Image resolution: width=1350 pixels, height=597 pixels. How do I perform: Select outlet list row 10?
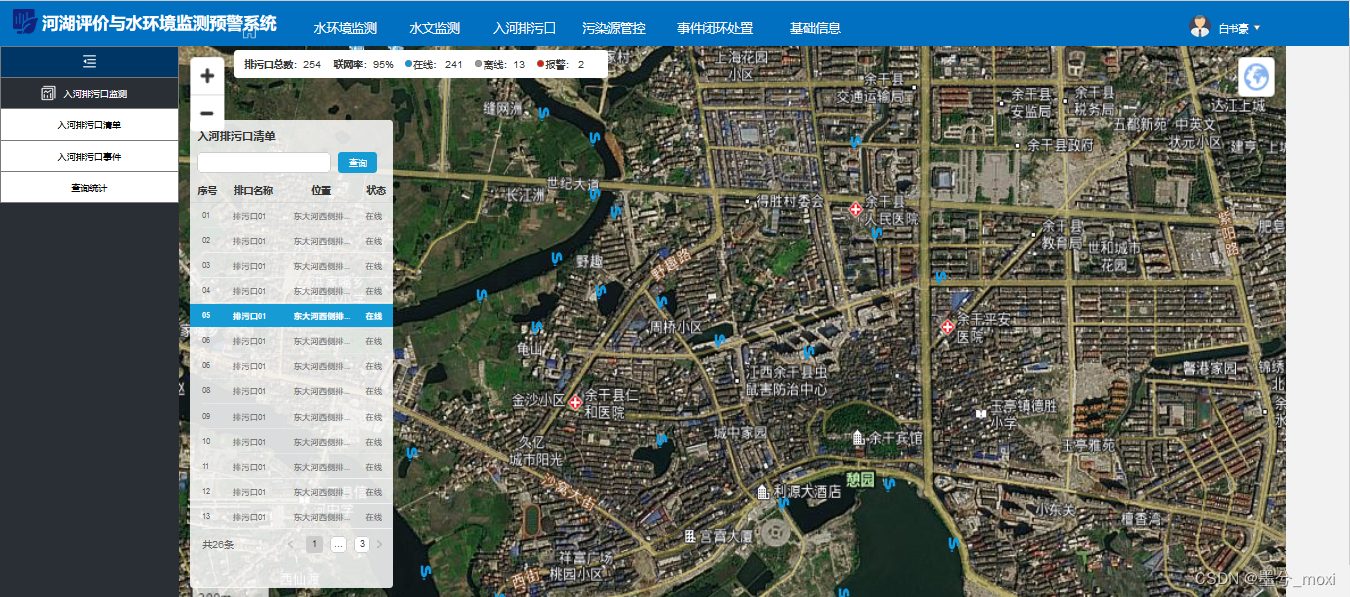291,441
